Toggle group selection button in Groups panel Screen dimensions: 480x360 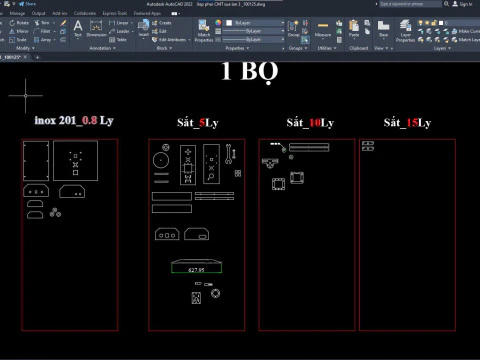coord(305,40)
